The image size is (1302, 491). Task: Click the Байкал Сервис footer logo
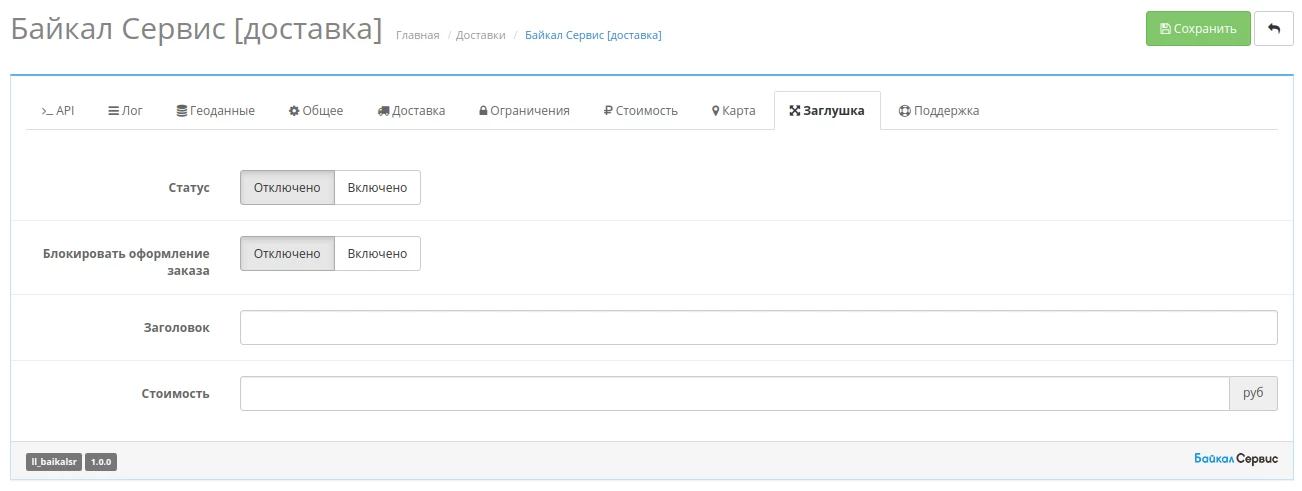pos(1236,458)
